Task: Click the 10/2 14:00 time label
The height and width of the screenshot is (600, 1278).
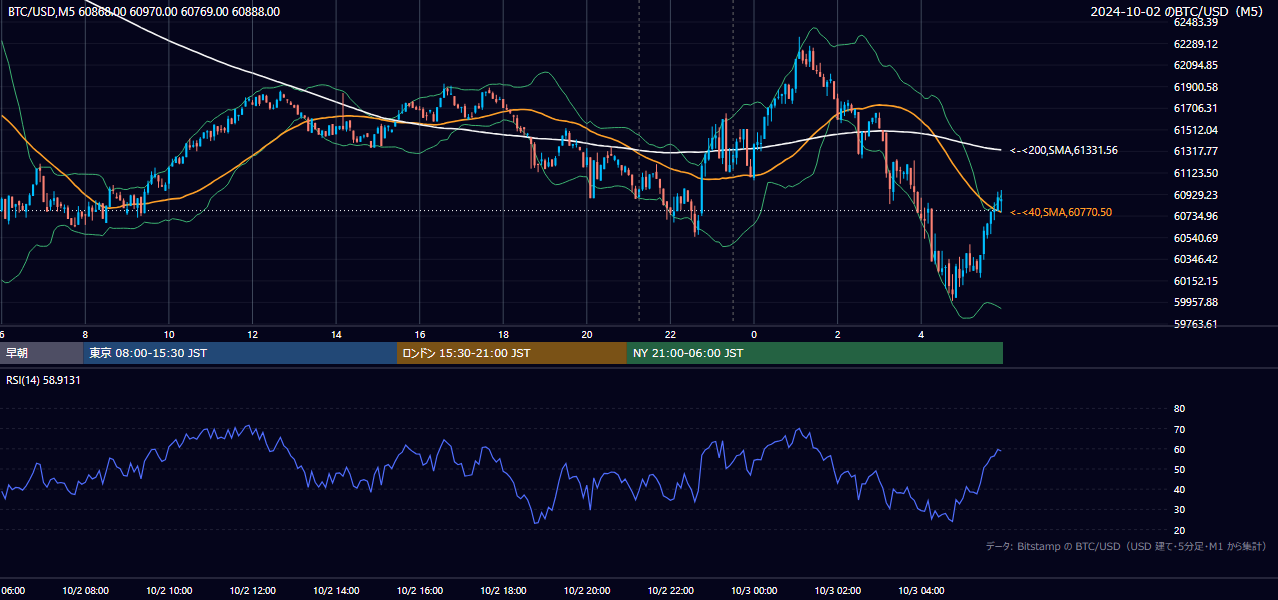Action: tap(336, 590)
